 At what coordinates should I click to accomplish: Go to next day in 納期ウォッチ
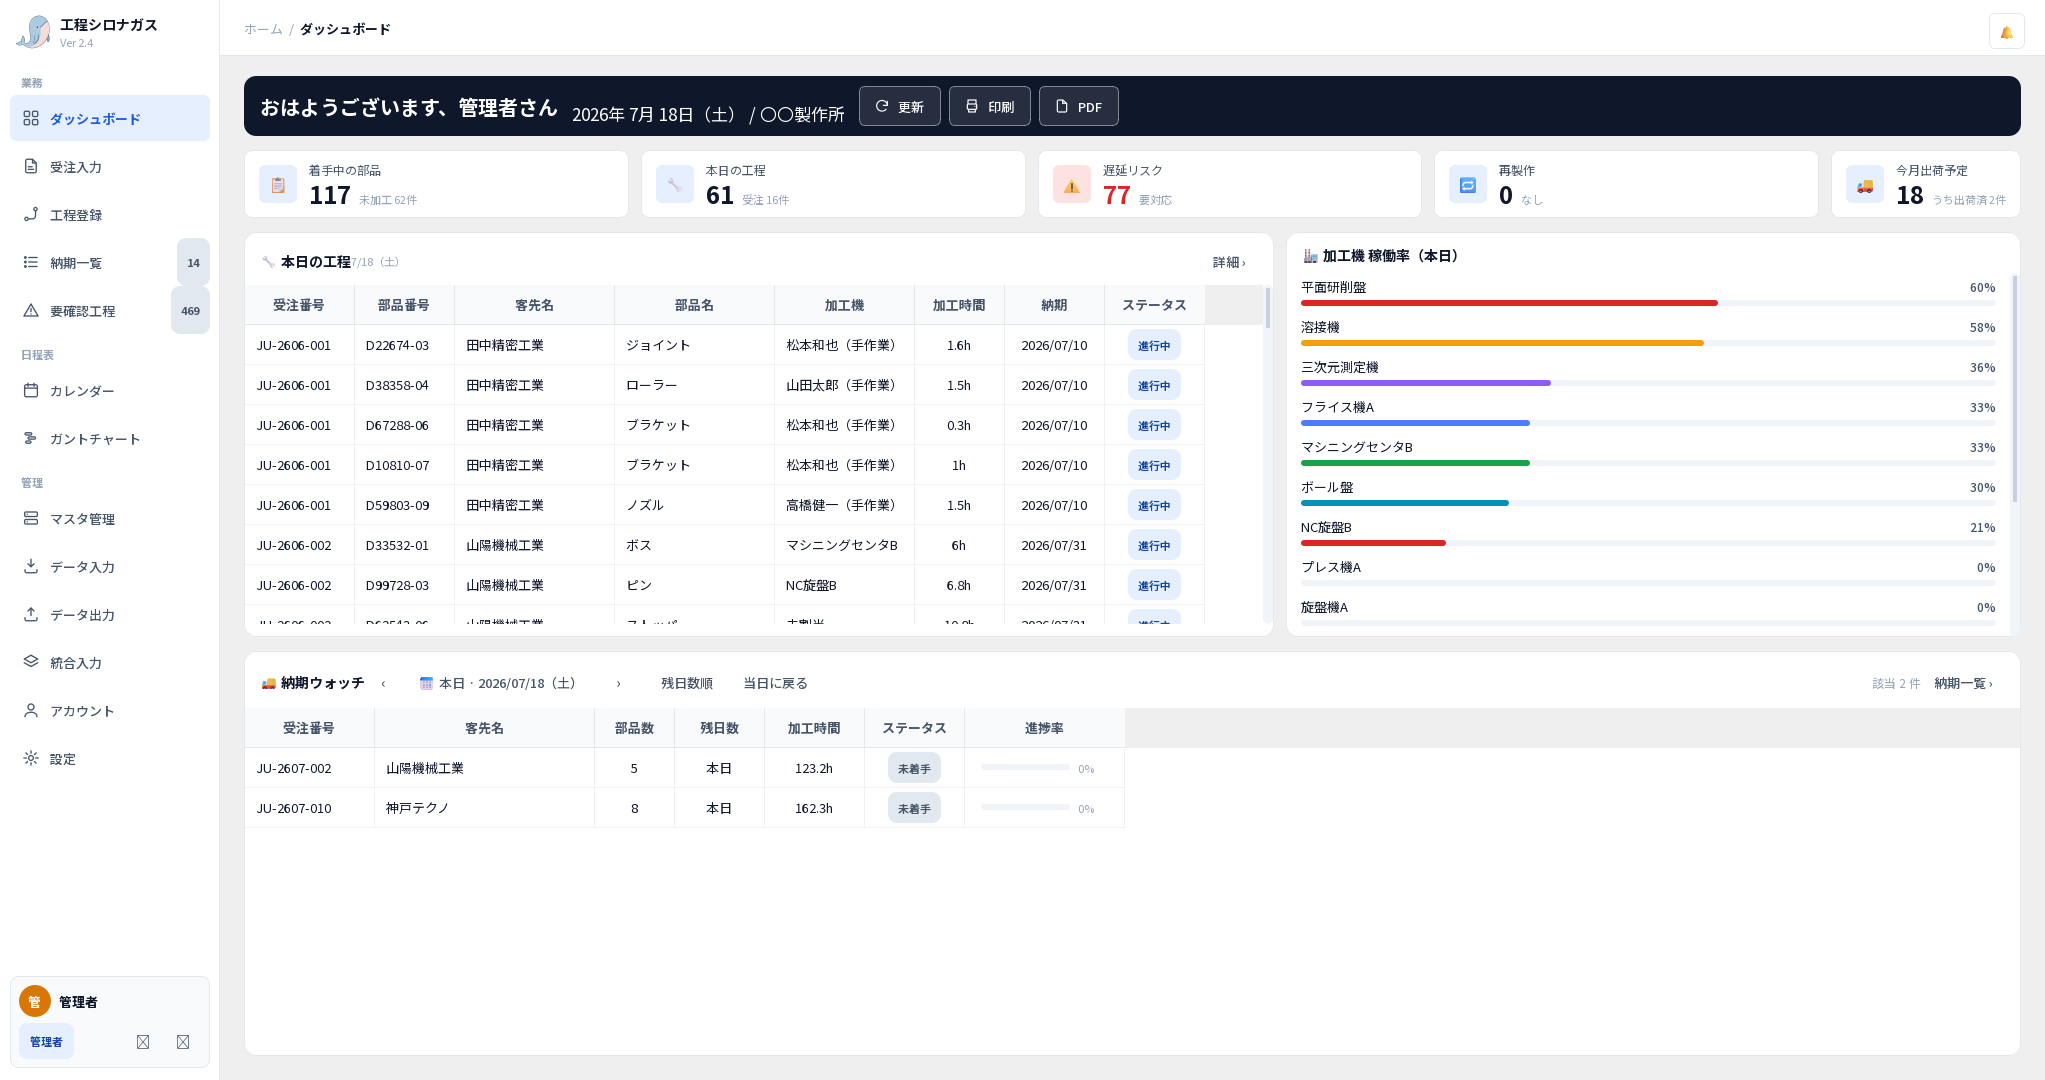618,683
